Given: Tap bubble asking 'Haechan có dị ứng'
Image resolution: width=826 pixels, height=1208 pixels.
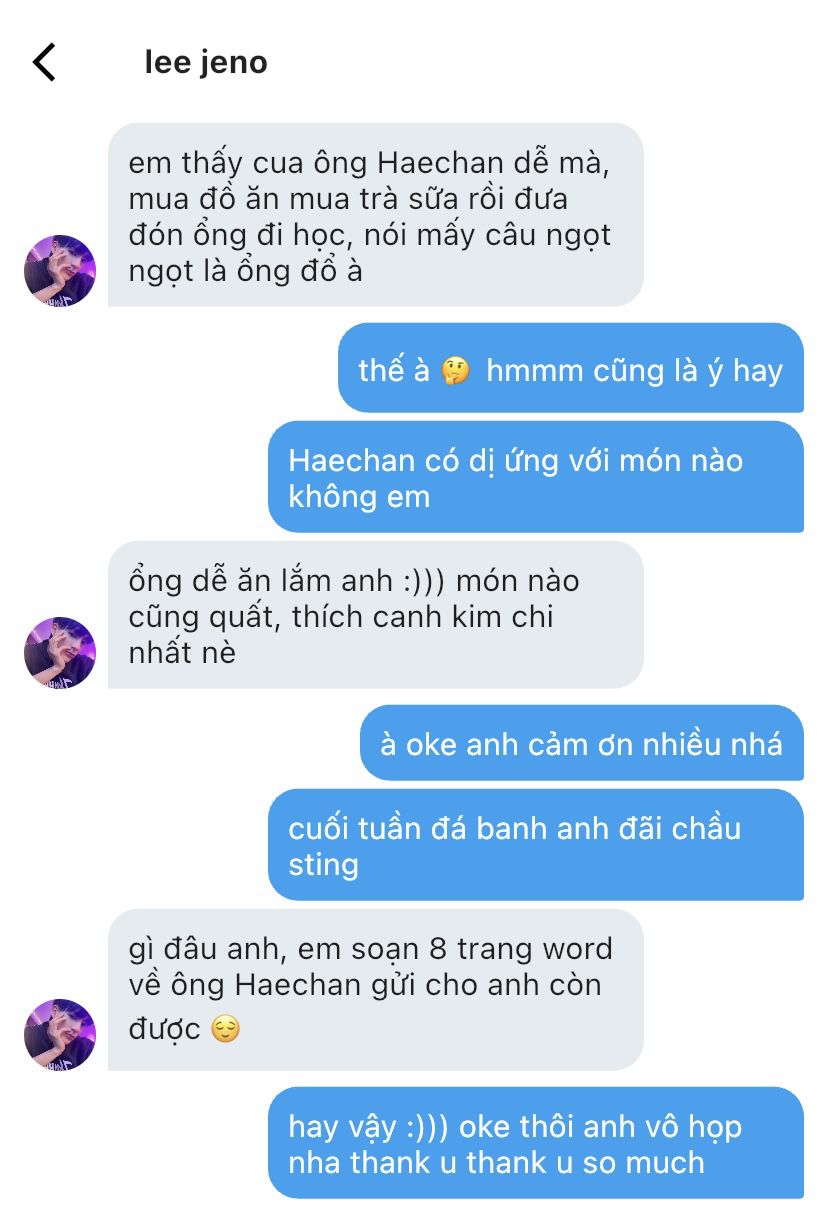Looking at the screenshot, I should [535, 477].
